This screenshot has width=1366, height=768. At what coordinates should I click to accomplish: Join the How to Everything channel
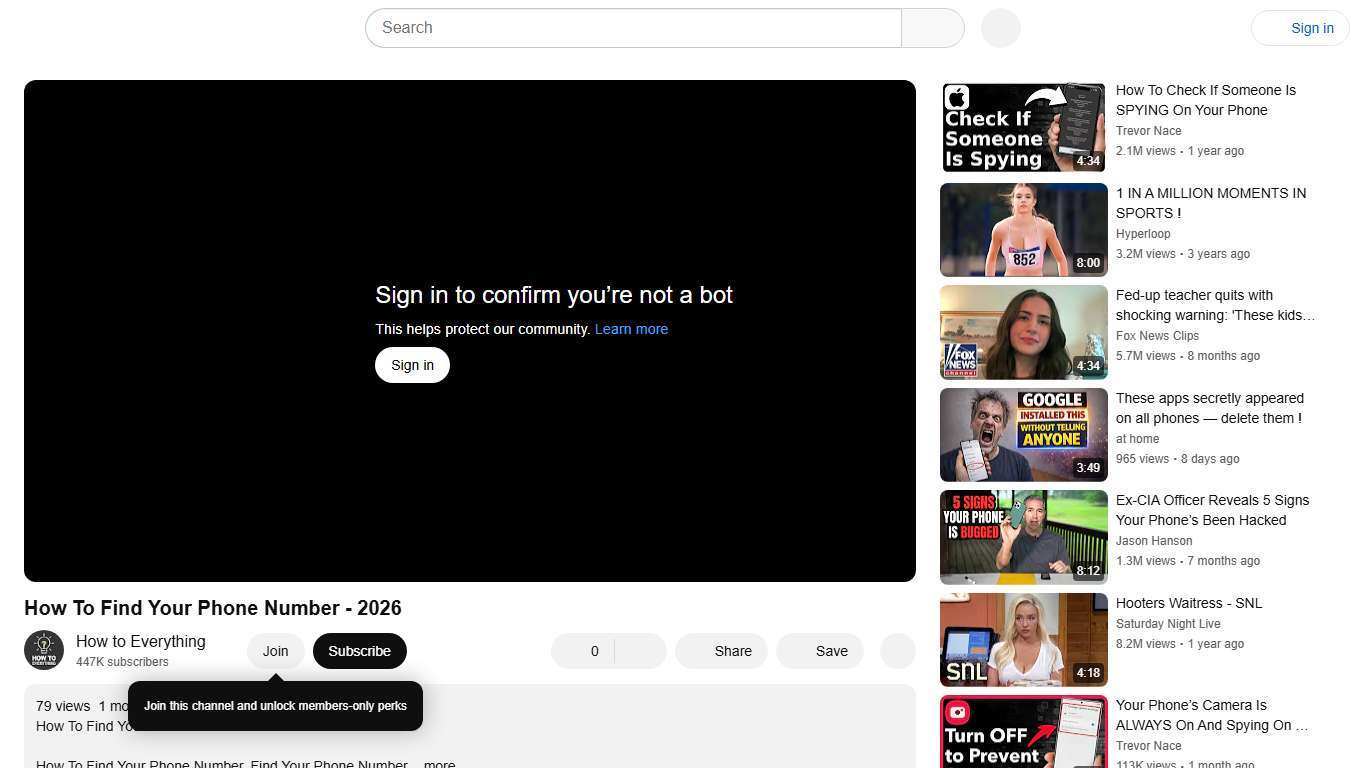pos(275,651)
